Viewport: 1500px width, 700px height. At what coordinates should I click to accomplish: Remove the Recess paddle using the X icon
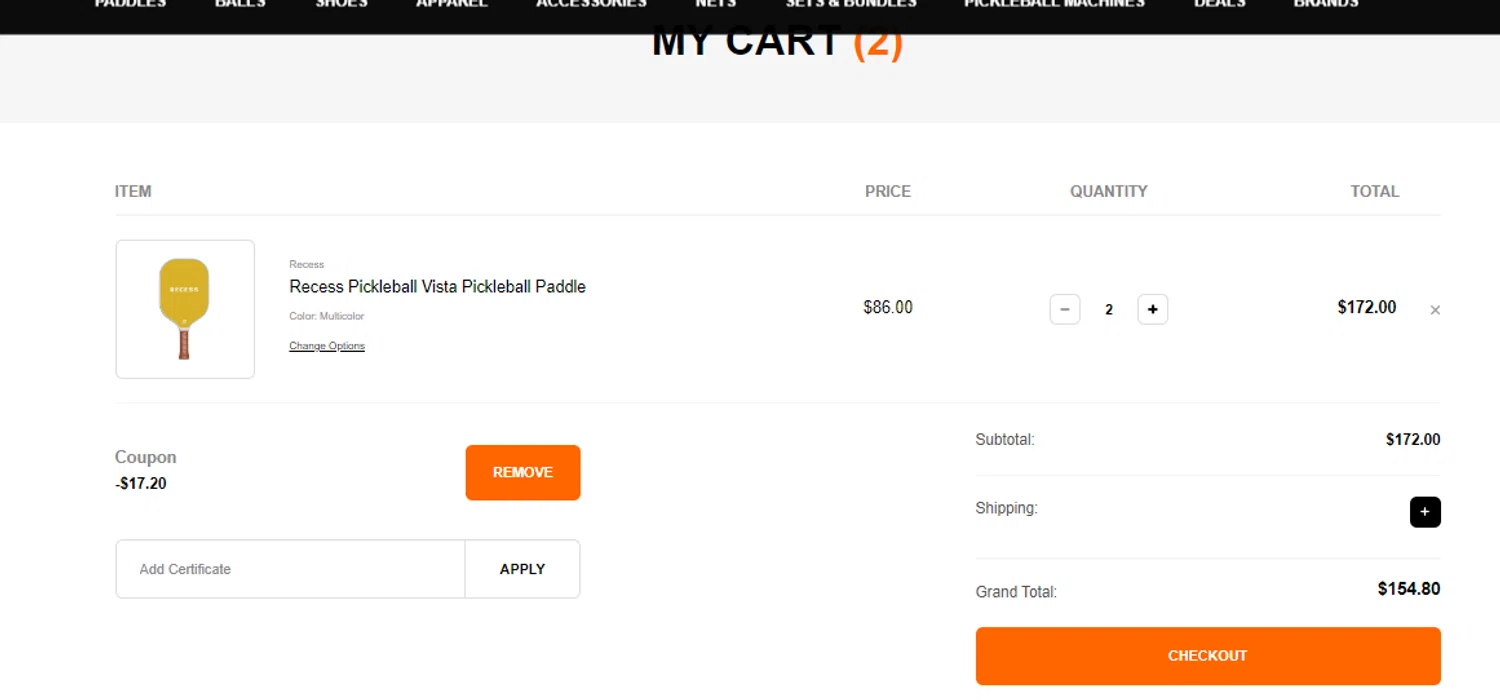pos(1435,310)
